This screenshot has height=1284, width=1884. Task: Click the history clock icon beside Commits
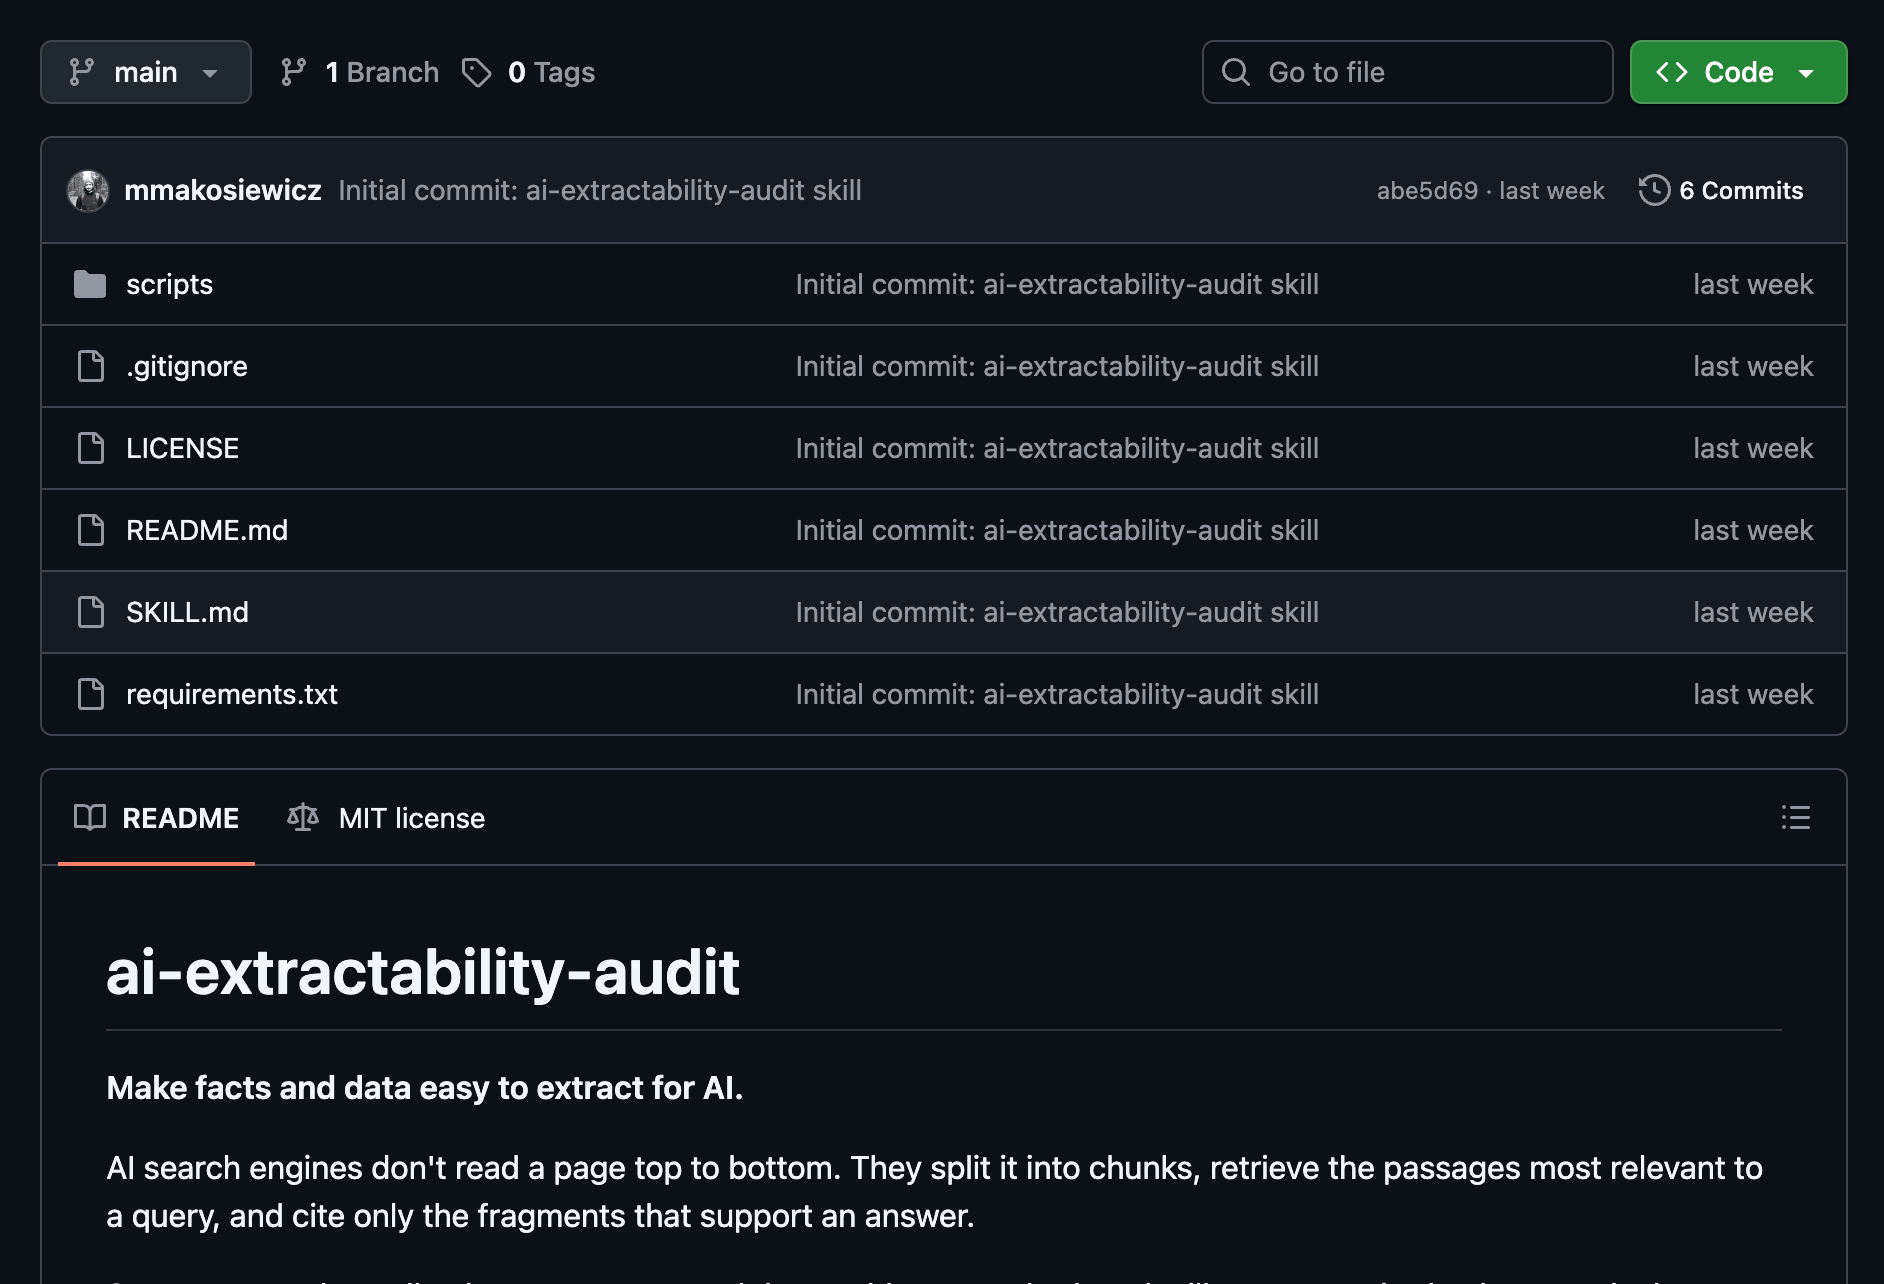click(1654, 190)
